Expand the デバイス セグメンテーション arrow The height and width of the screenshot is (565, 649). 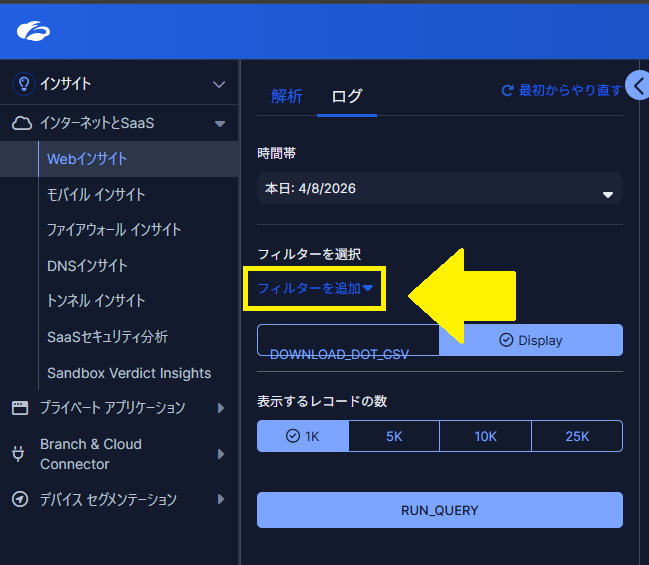tap(221, 499)
